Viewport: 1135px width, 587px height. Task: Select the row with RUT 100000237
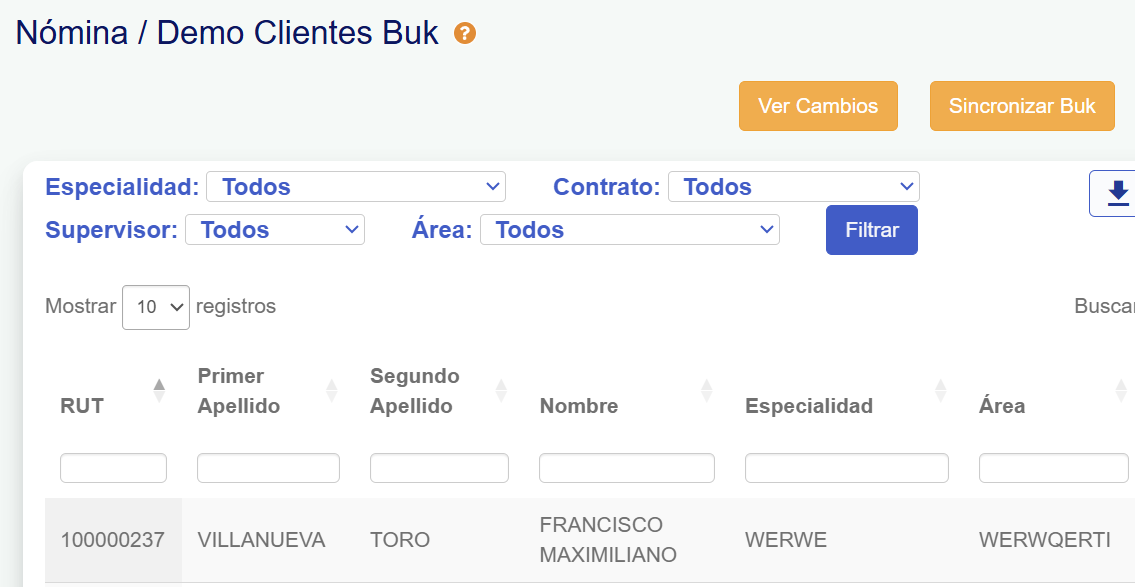point(113,540)
